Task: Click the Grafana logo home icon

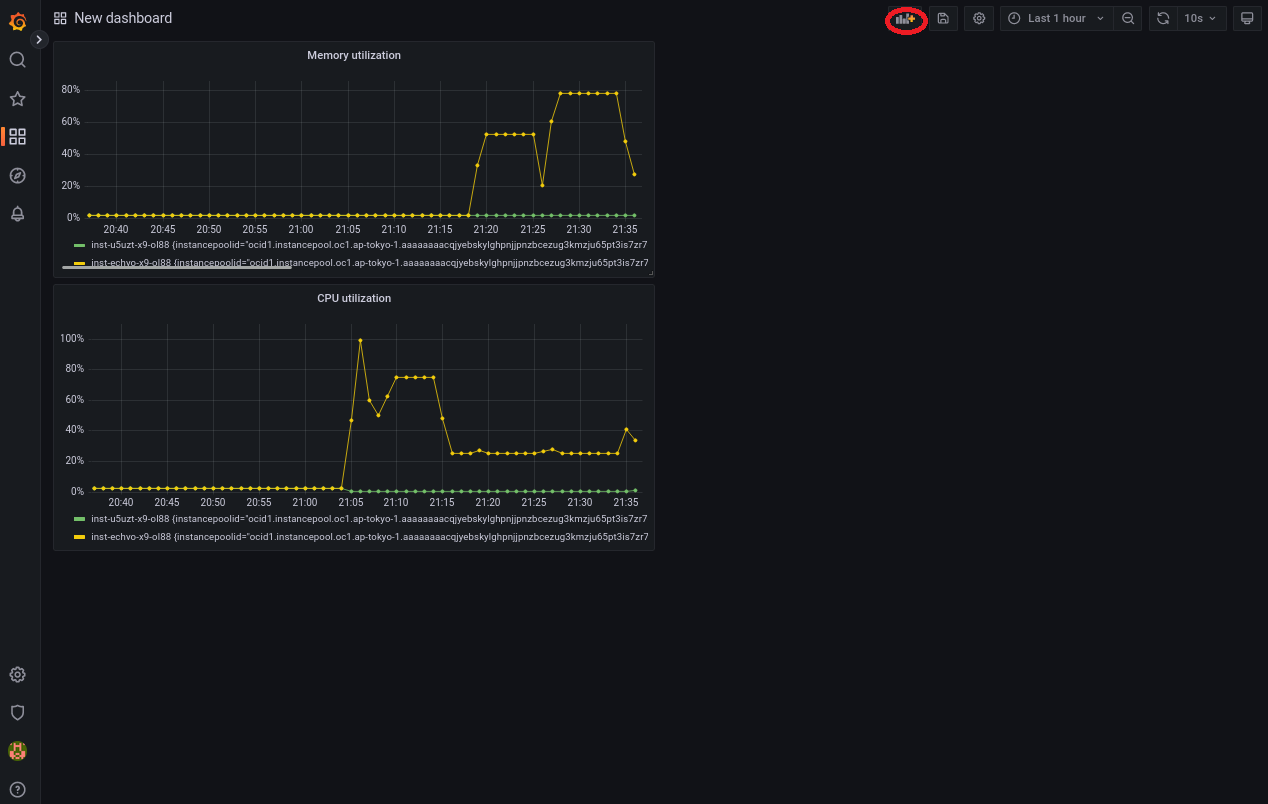Action: (x=17, y=21)
